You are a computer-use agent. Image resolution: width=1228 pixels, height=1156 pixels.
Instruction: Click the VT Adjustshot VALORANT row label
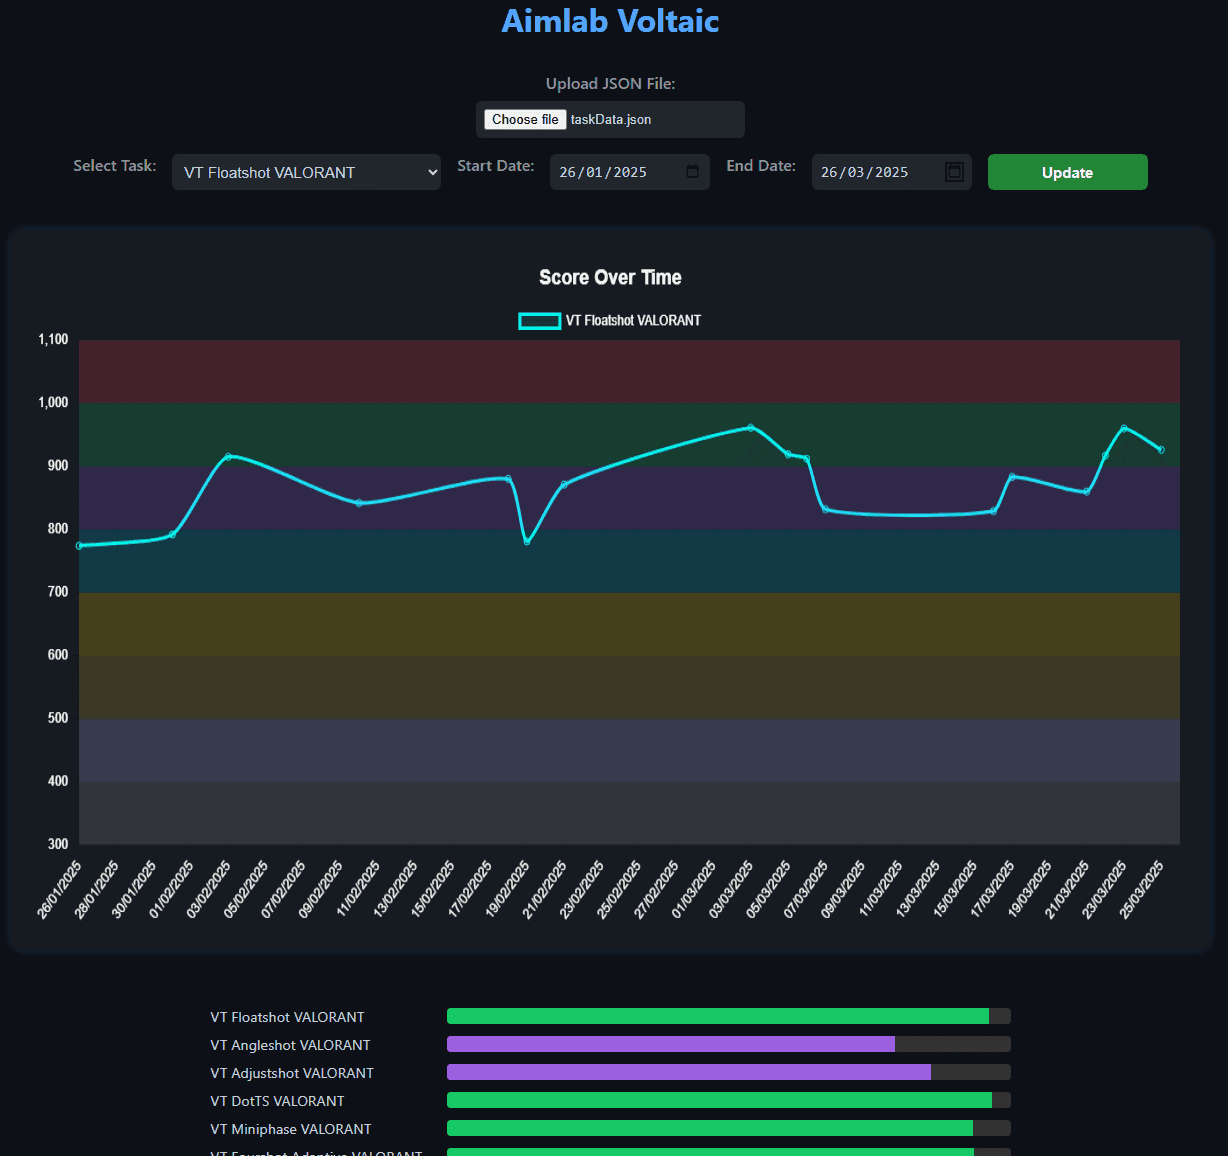(292, 1073)
